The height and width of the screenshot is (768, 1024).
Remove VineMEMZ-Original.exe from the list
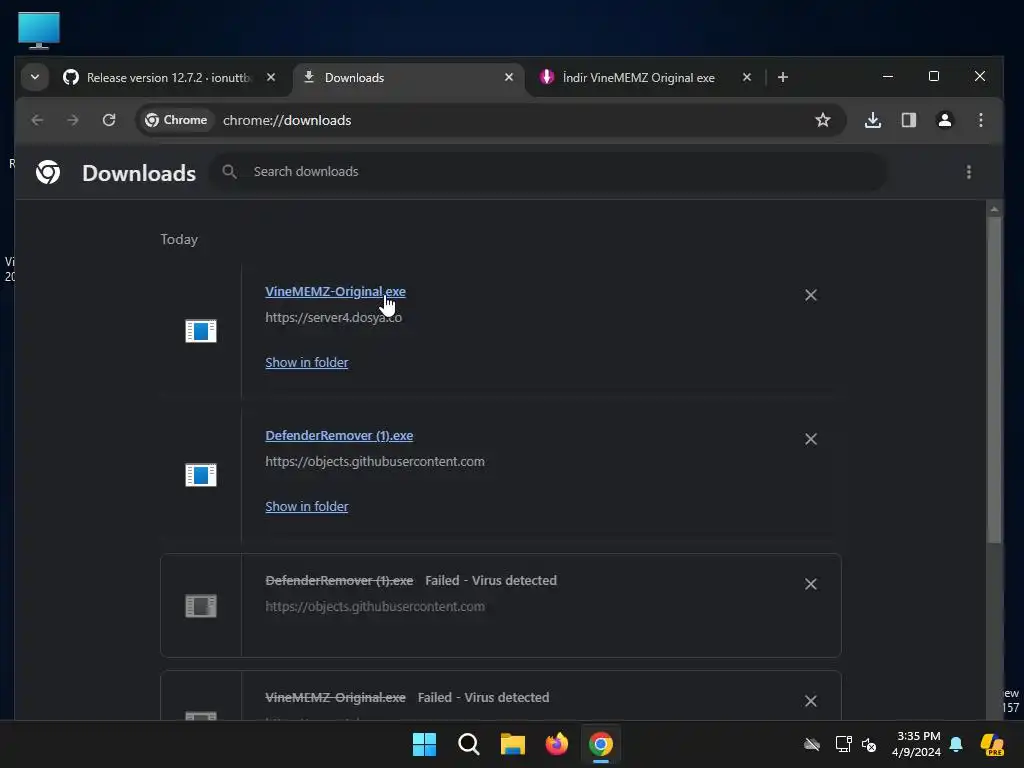point(810,295)
